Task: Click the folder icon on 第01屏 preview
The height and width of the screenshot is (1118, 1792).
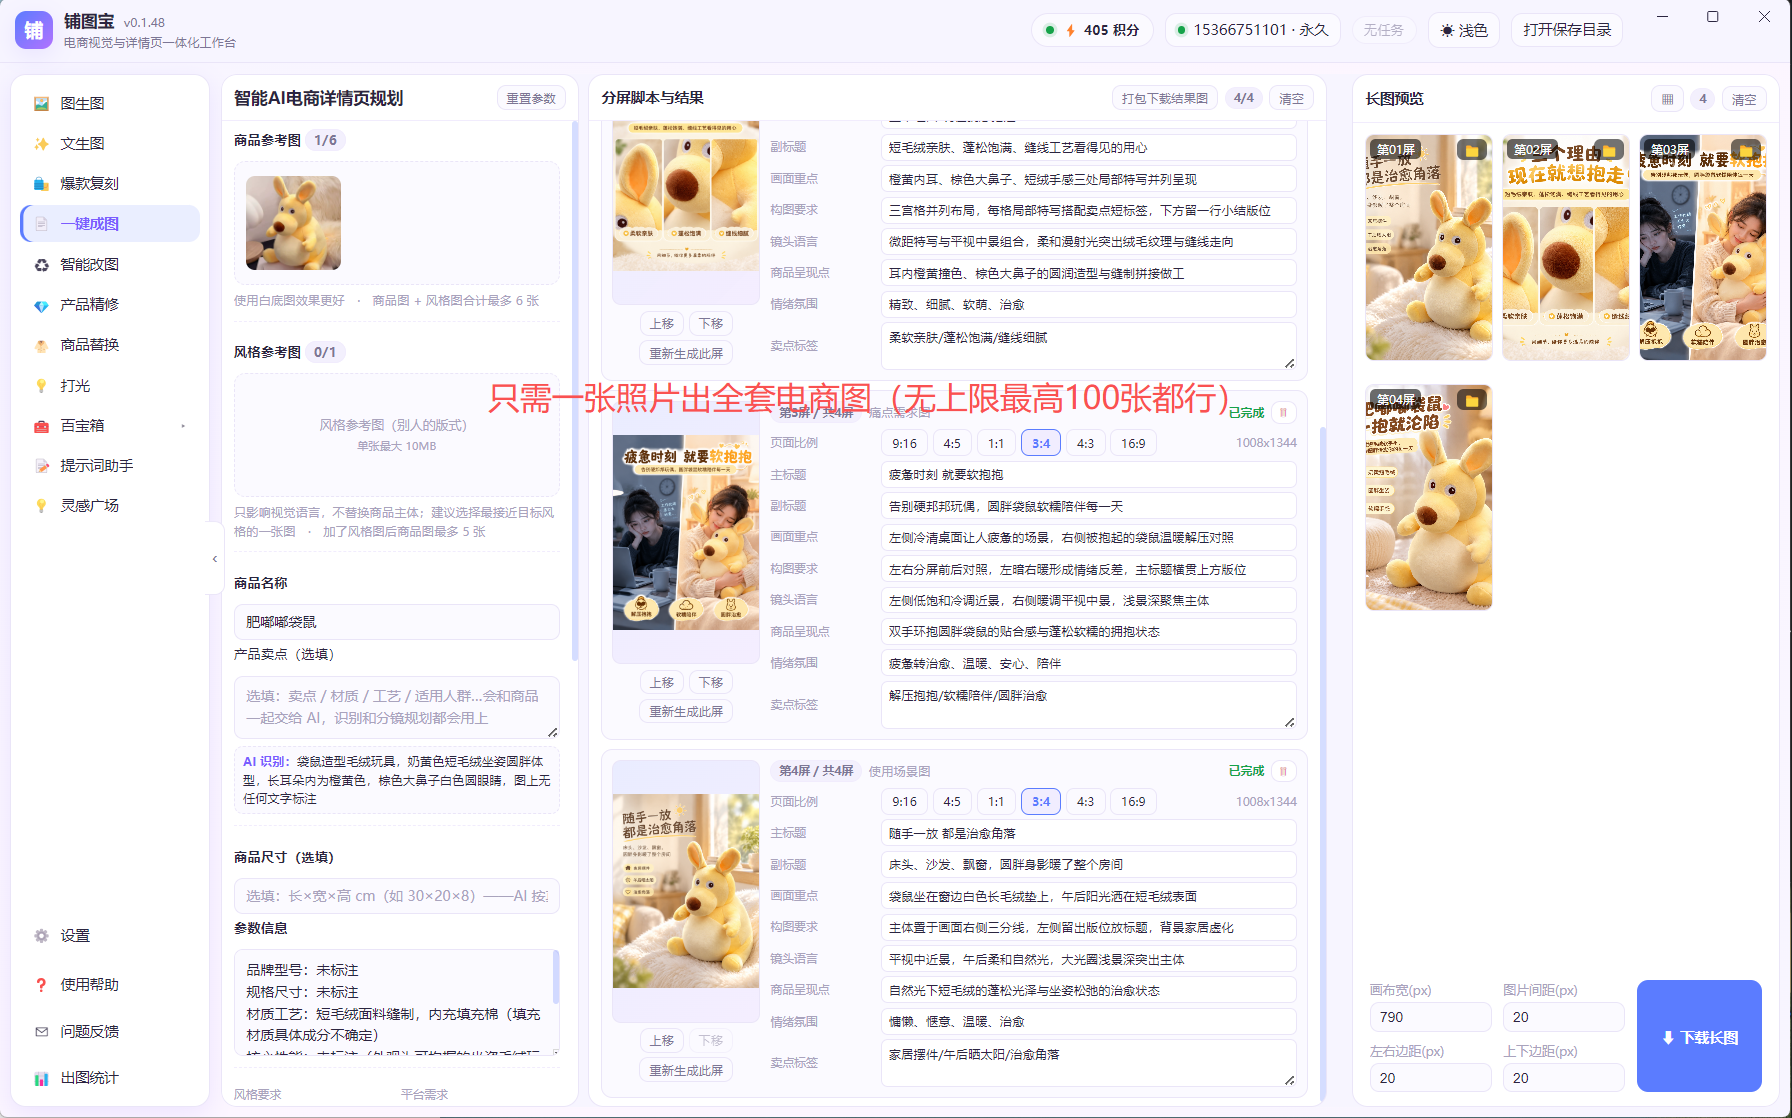Action: tap(1472, 150)
